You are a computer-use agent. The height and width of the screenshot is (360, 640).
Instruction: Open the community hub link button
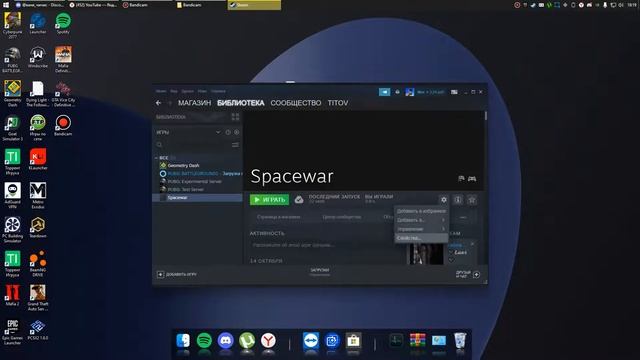(342, 217)
